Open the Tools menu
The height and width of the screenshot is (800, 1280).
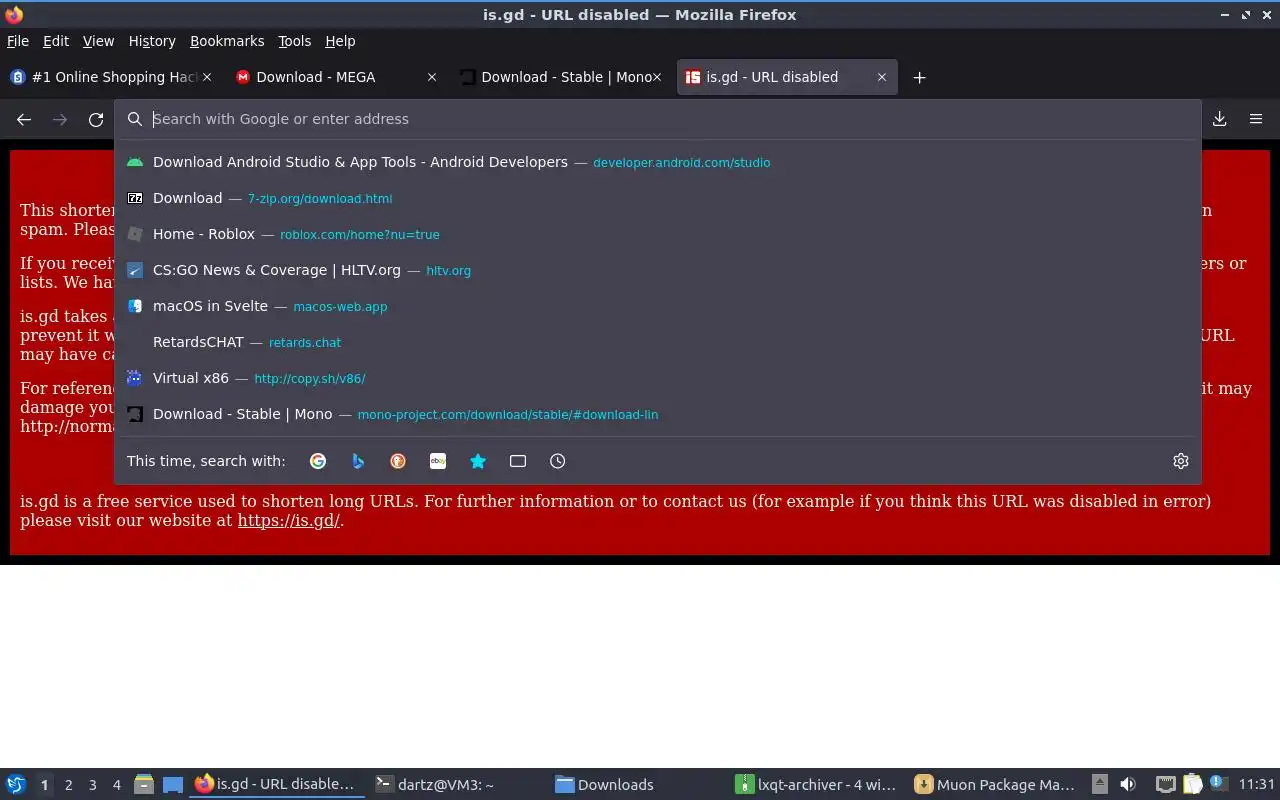(x=294, y=41)
